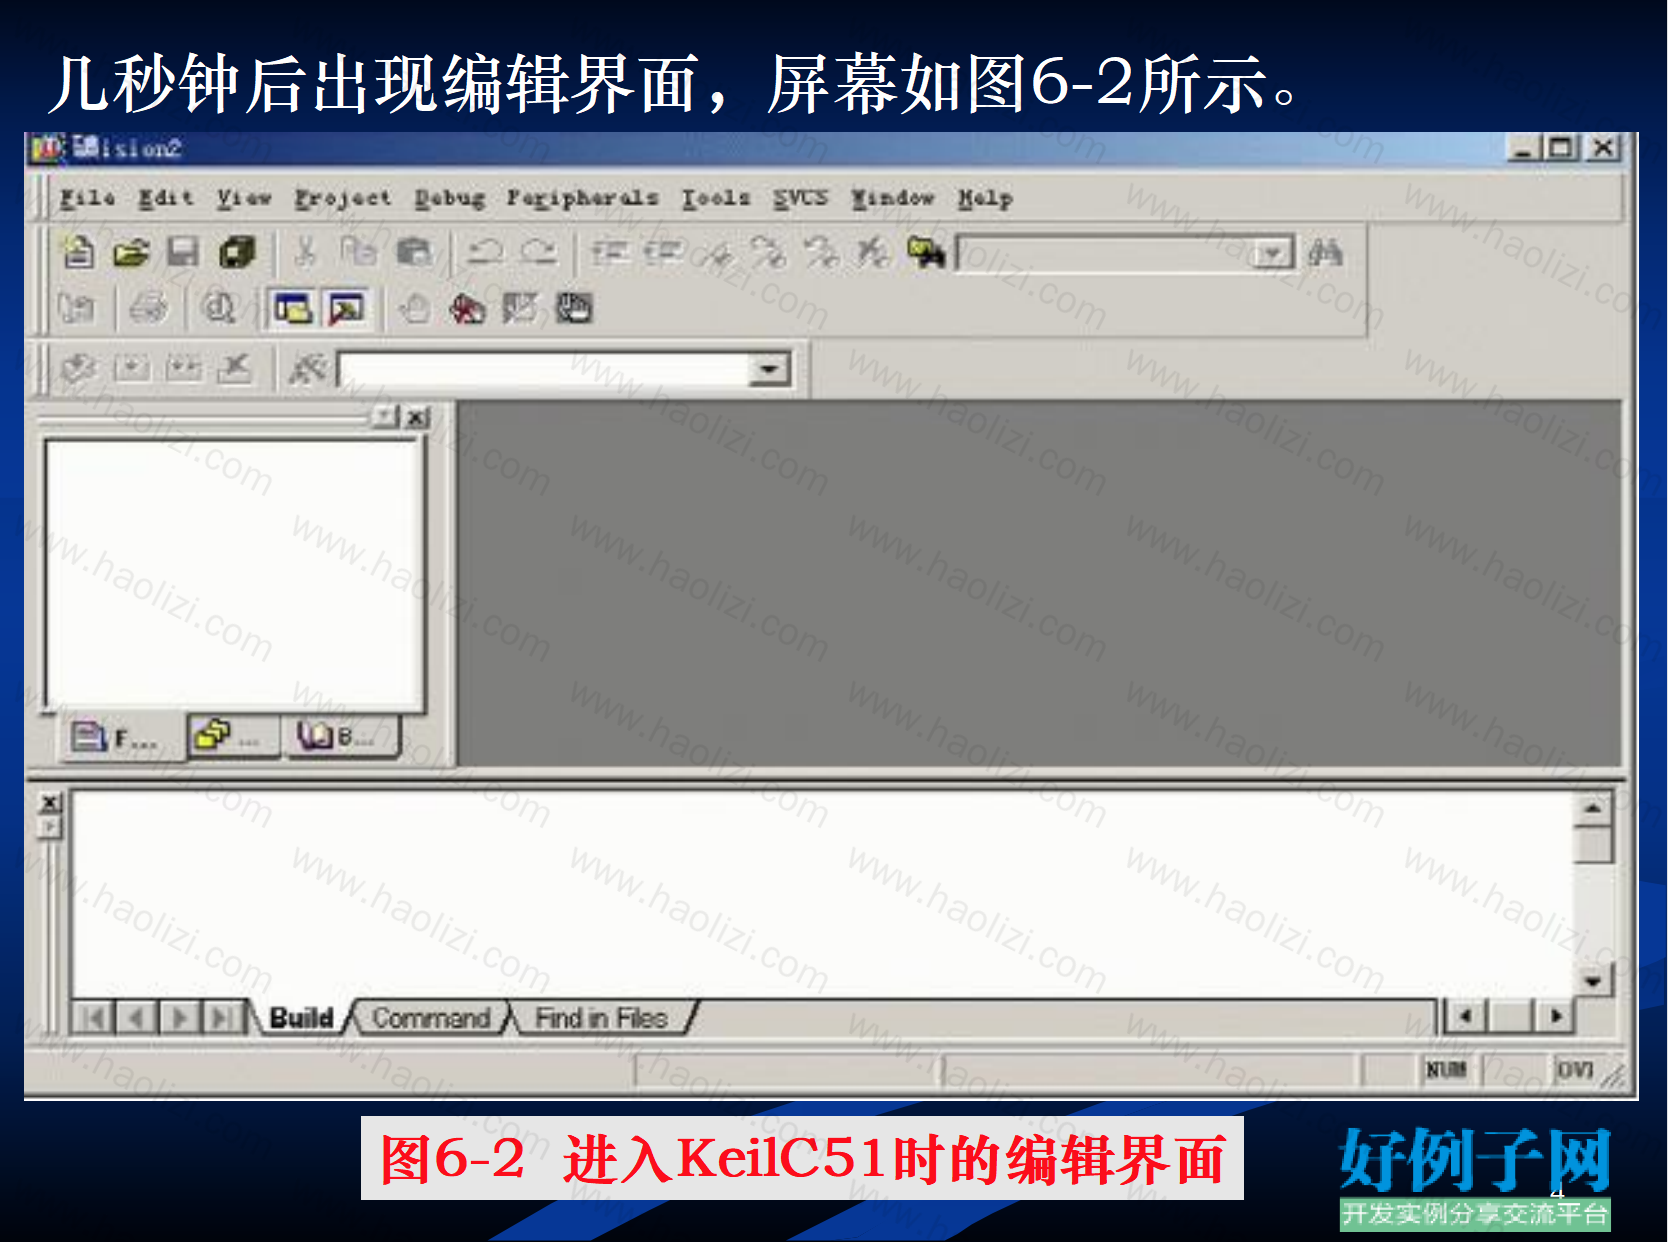This screenshot has height=1242, width=1668.
Task: Click the binoculars Find icon
Action: pyautogui.click(x=1325, y=253)
